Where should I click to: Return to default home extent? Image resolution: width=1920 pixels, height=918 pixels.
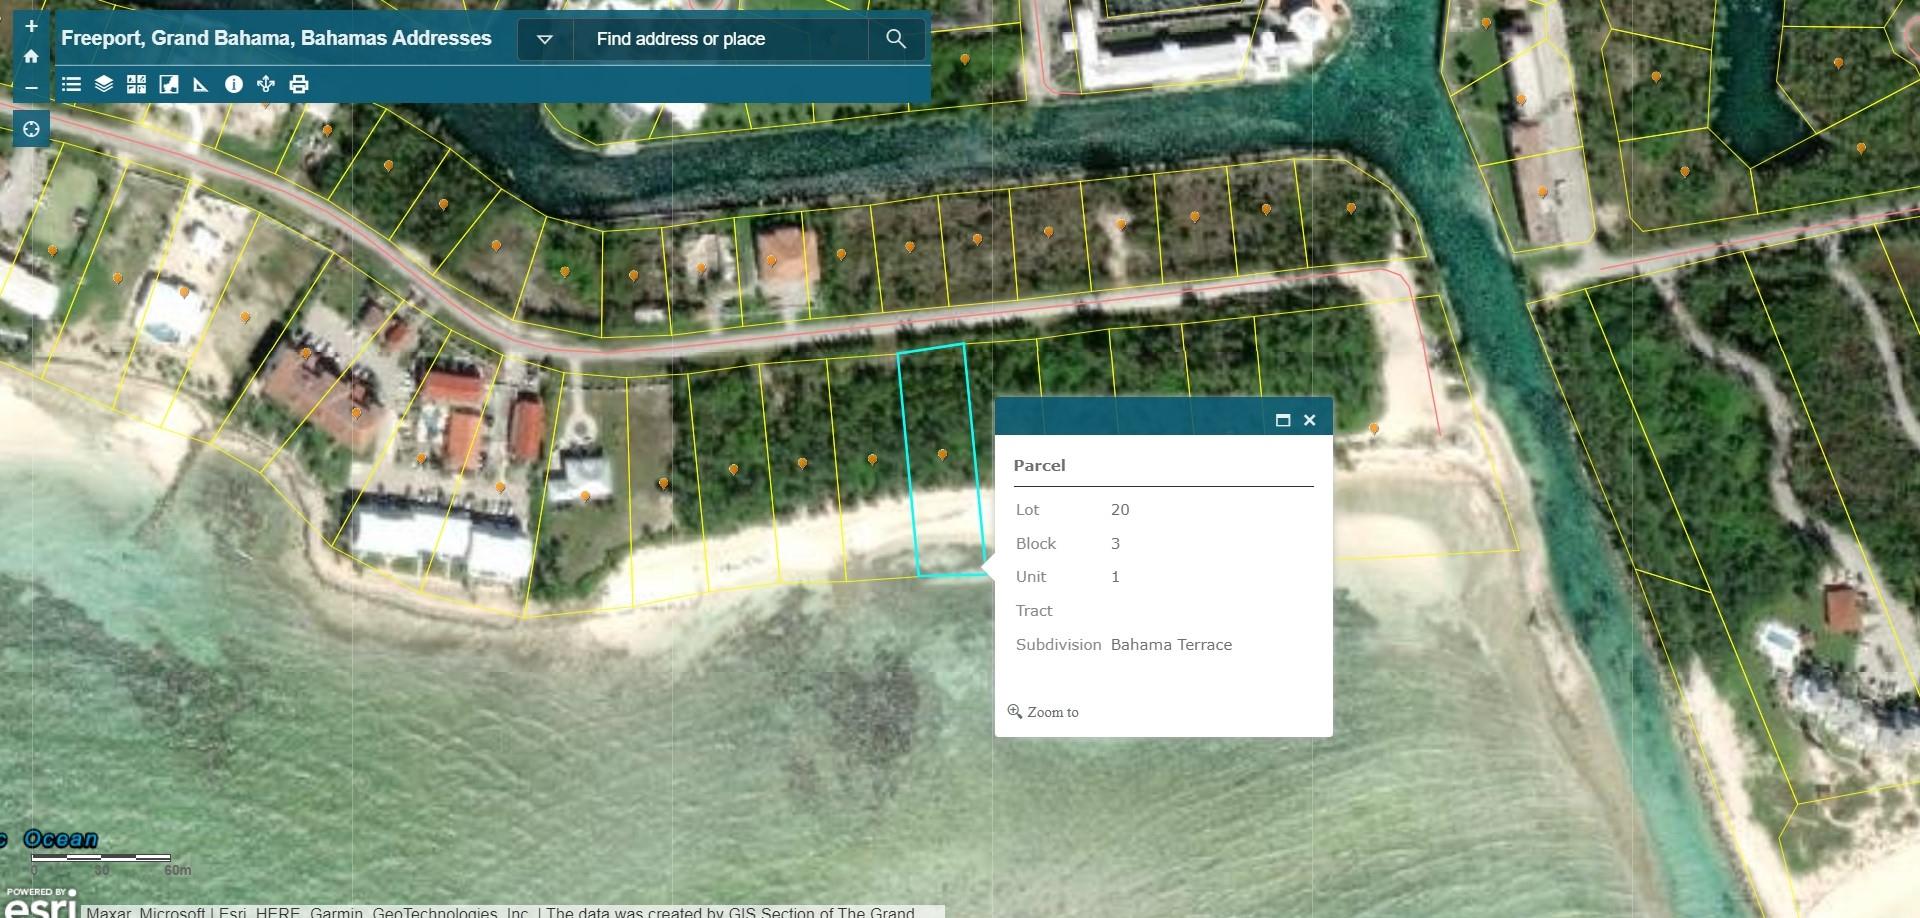31,57
